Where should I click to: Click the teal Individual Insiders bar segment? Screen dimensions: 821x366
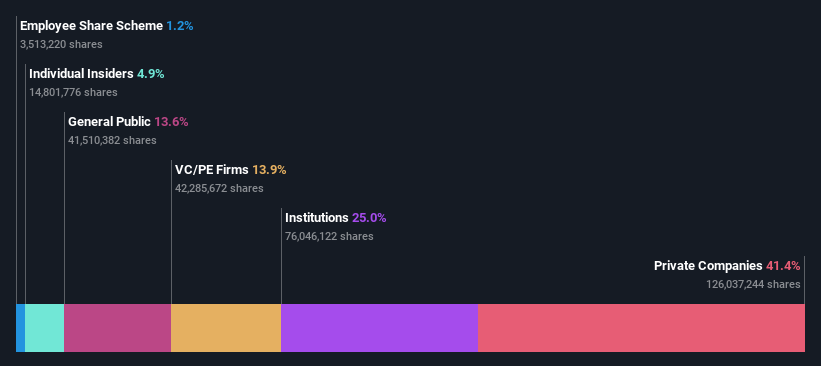(45, 328)
